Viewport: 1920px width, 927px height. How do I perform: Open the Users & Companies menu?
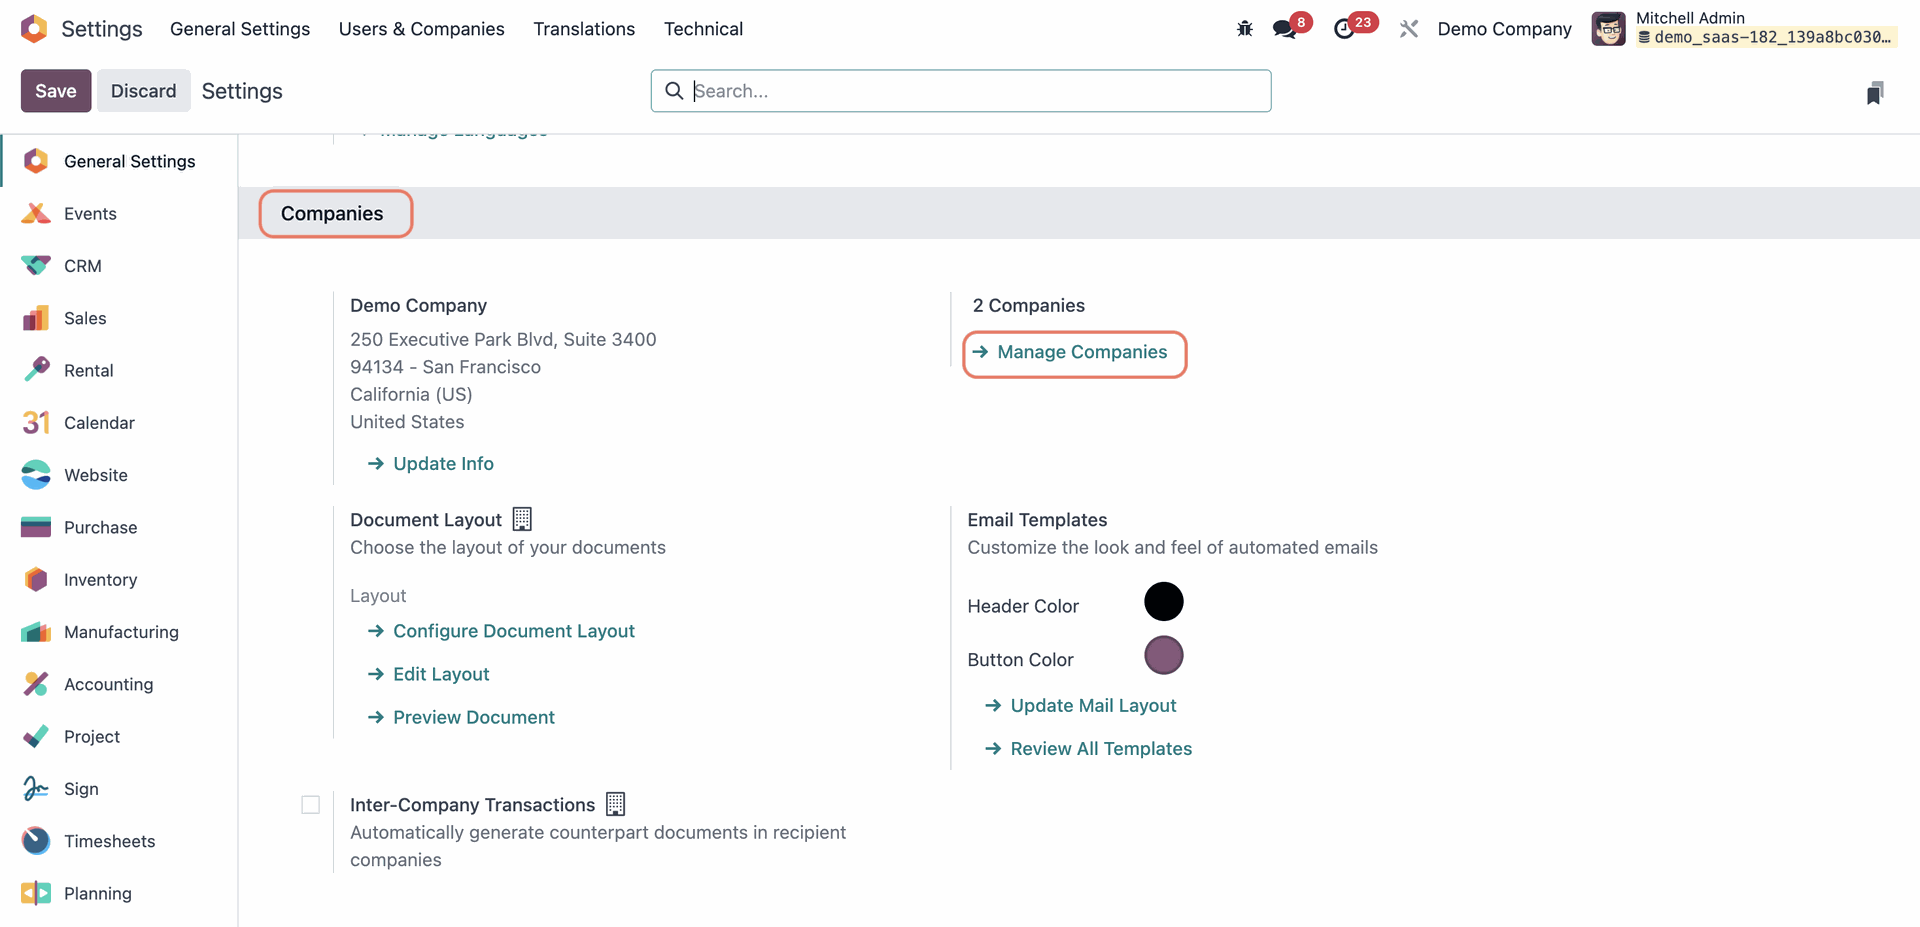click(421, 28)
